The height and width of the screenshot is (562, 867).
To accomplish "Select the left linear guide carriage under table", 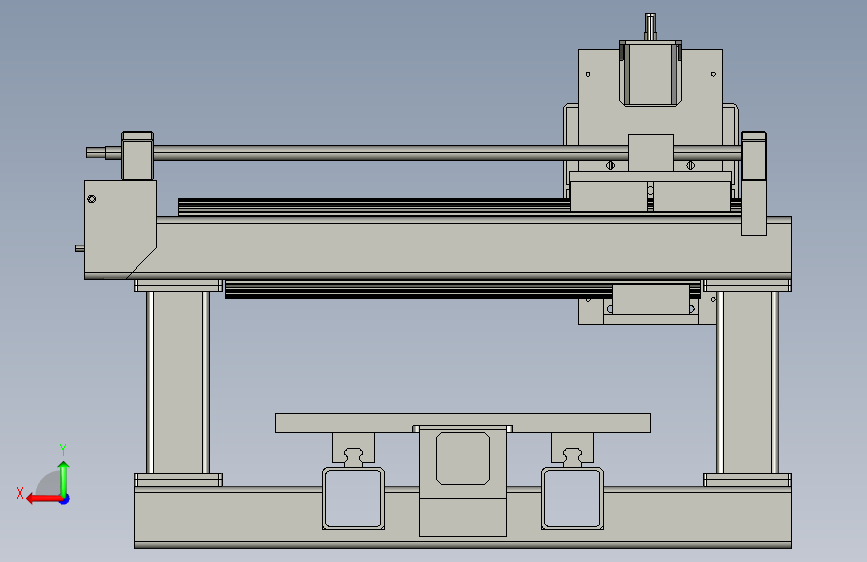I will (x=353, y=447).
